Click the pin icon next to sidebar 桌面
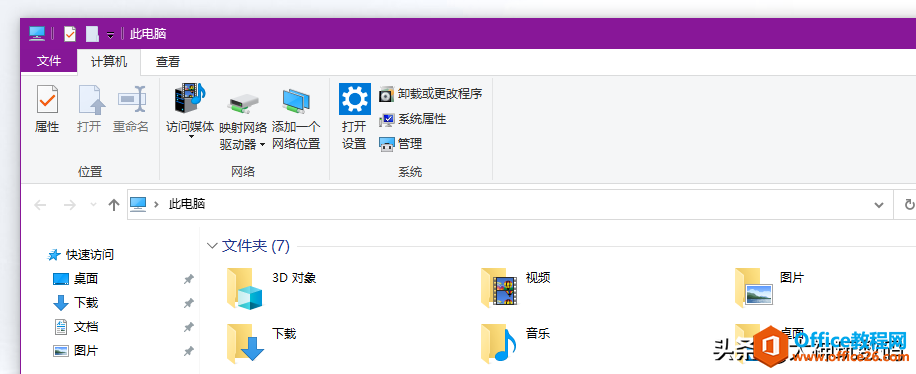Viewport: 916px width, 374px height. coord(188,279)
